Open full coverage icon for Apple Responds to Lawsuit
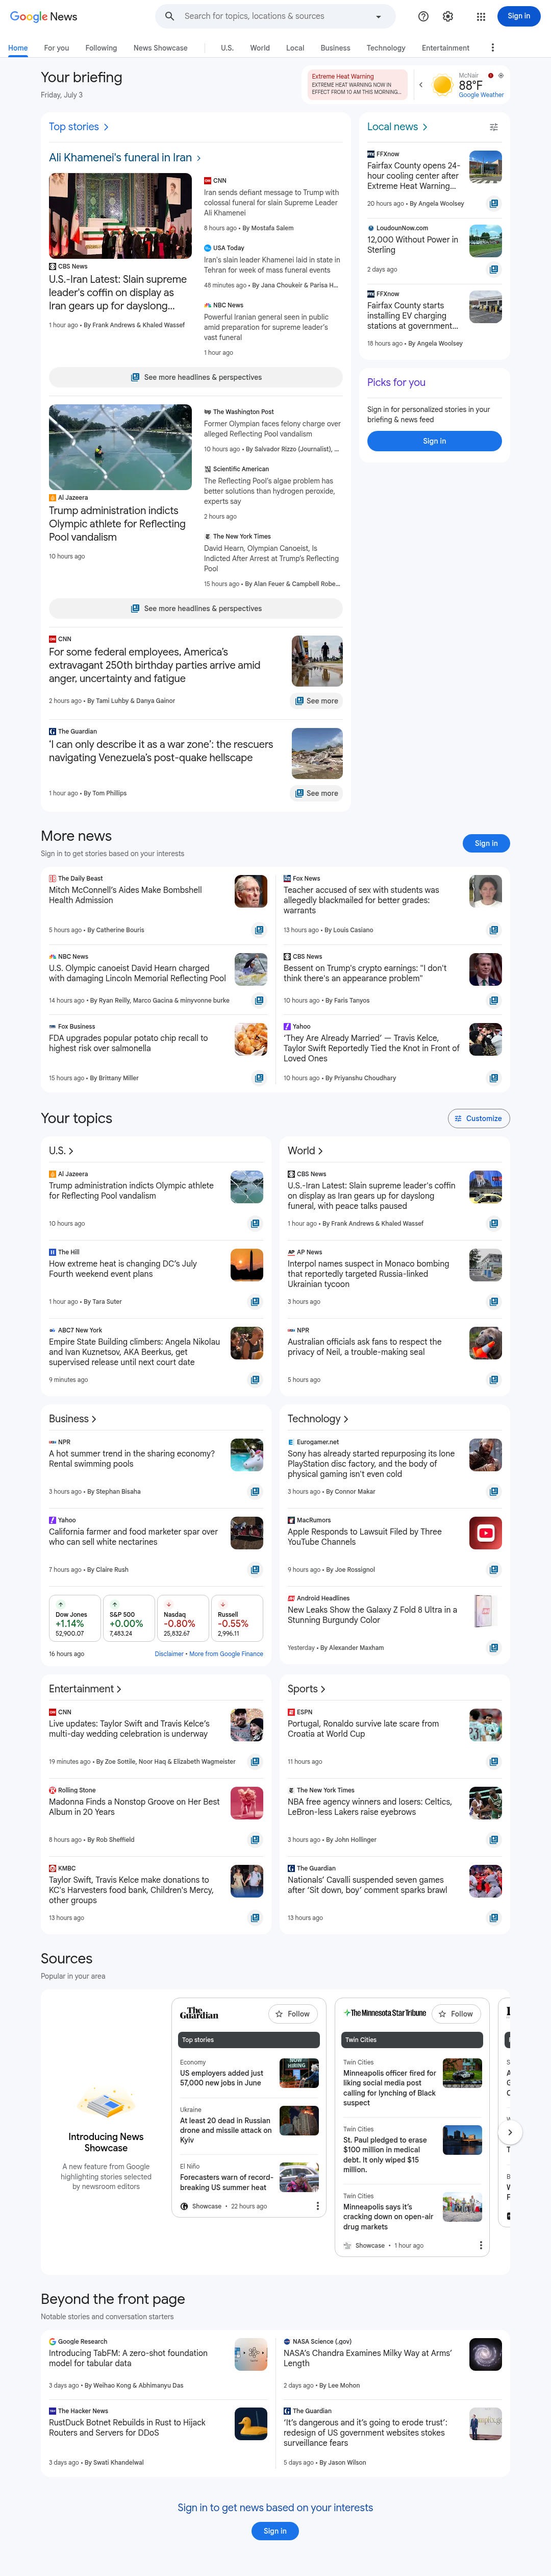Screen dimensions: 551x2576 pyautogui.click(x=494, y=1570)
